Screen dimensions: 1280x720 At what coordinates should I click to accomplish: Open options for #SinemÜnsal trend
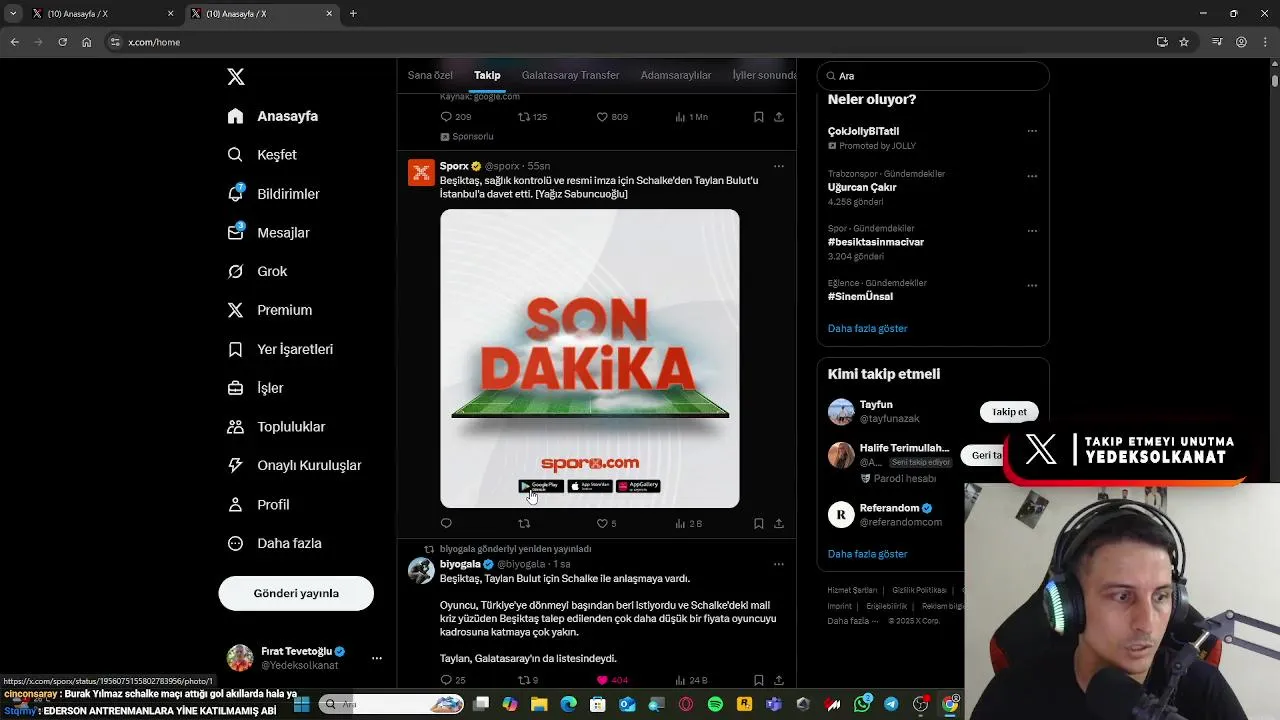[1032, 285]
